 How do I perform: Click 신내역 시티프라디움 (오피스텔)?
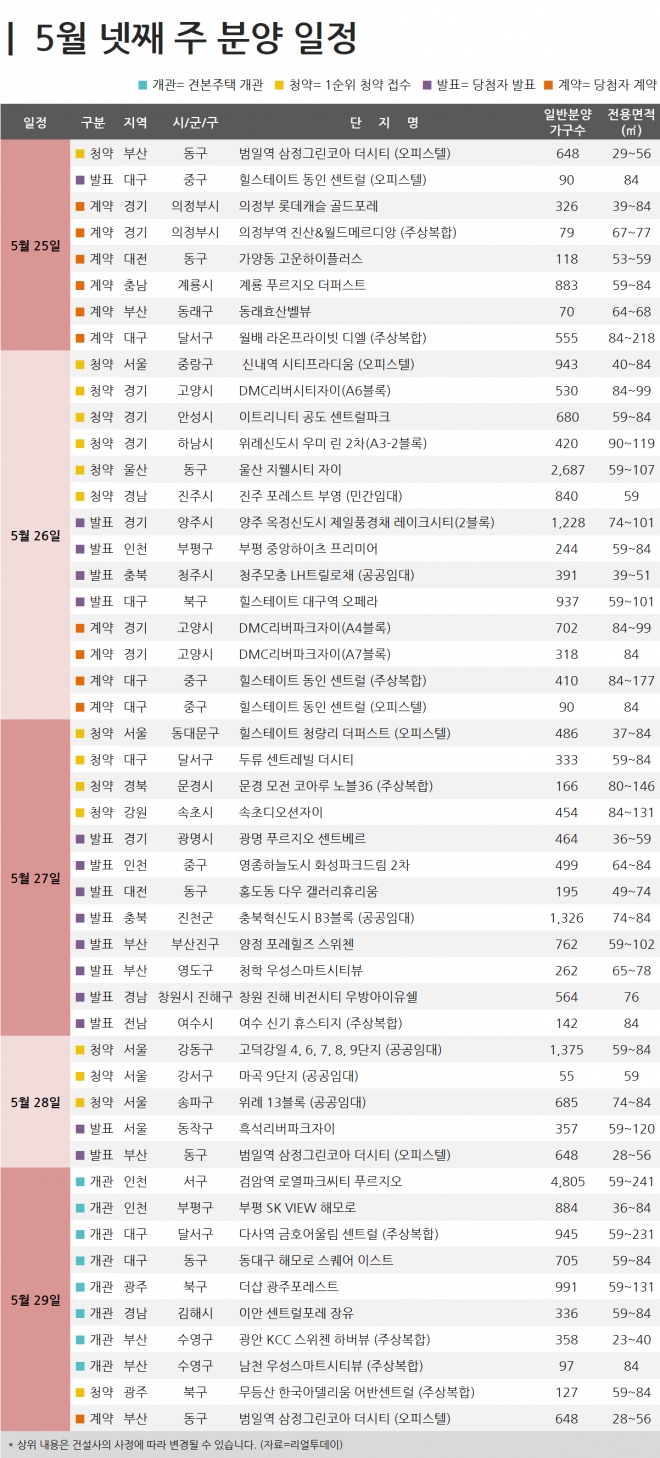pos(329,363)
